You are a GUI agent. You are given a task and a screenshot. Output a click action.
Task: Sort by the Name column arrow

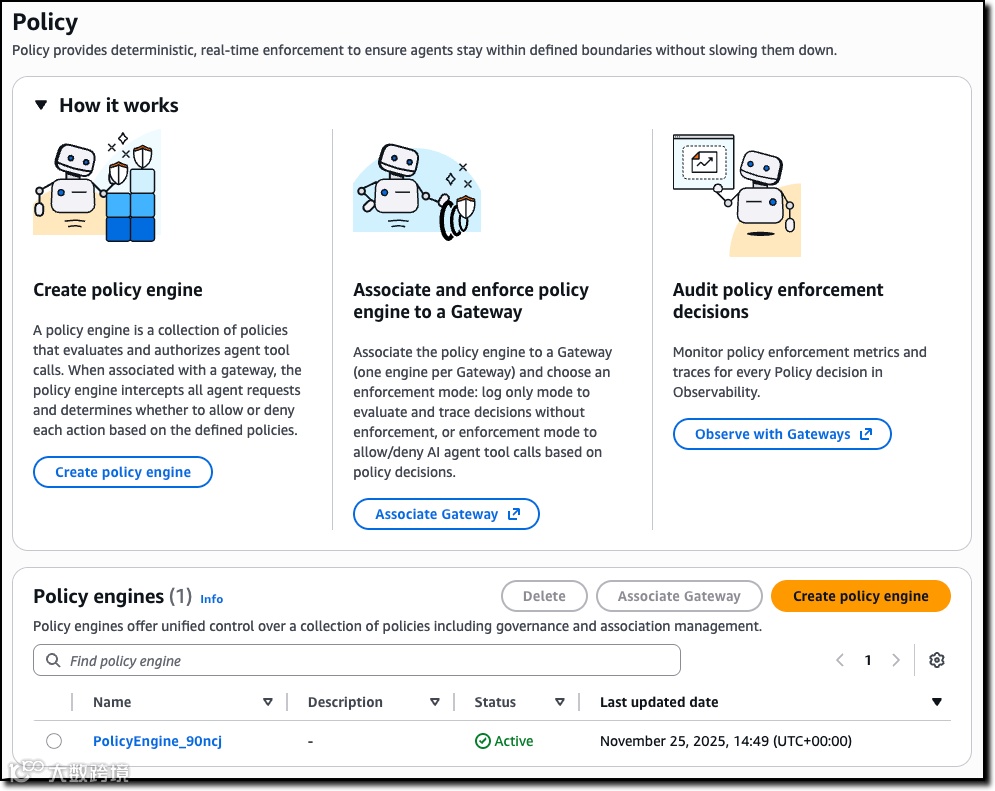pos(268,702)
